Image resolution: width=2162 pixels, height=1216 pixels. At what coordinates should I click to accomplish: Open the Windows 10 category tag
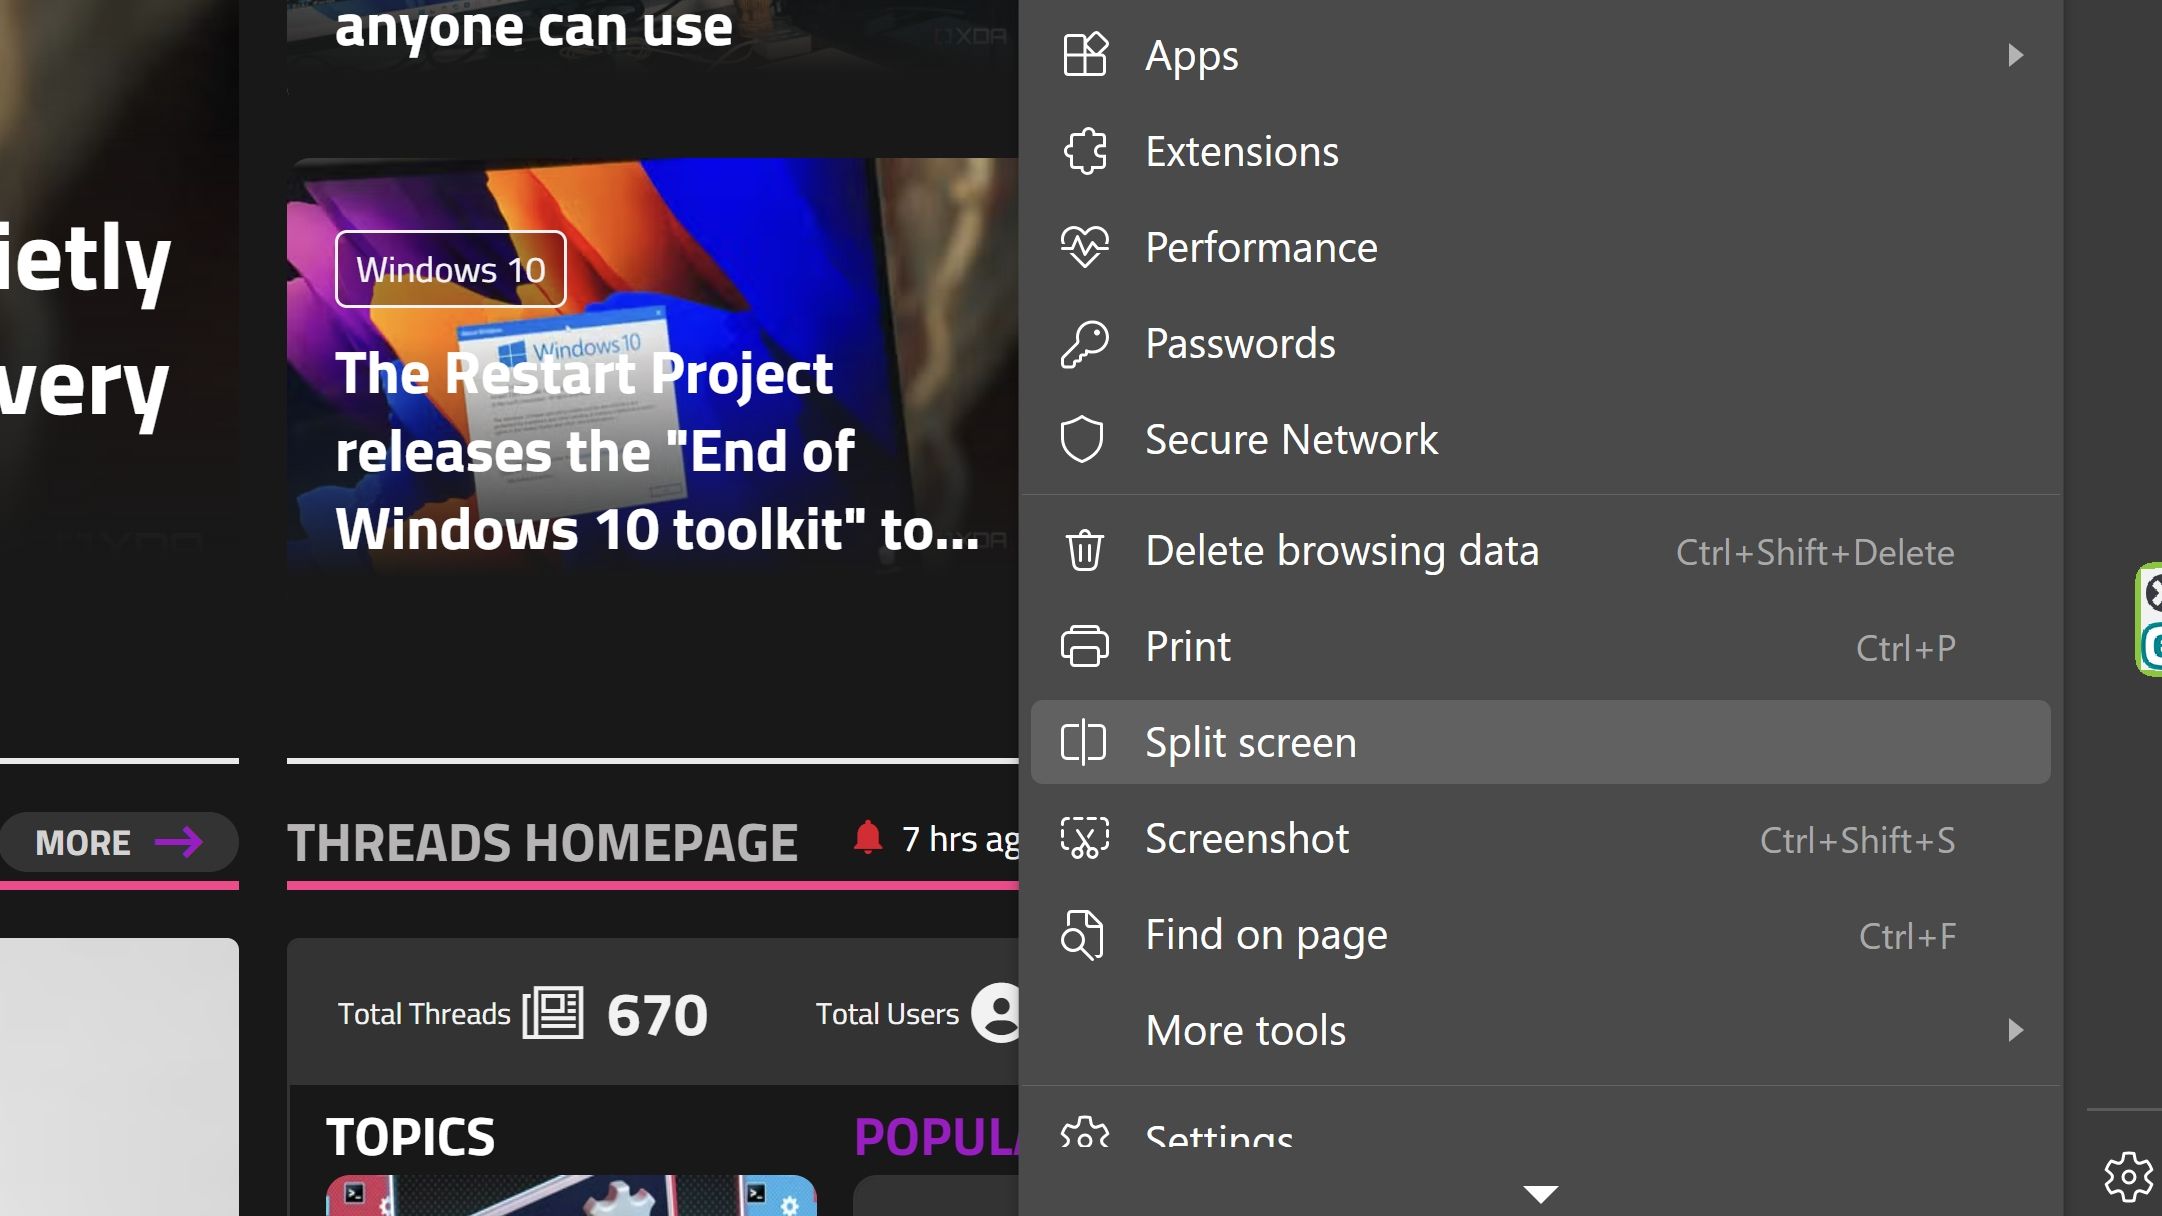tap(450, 269)
